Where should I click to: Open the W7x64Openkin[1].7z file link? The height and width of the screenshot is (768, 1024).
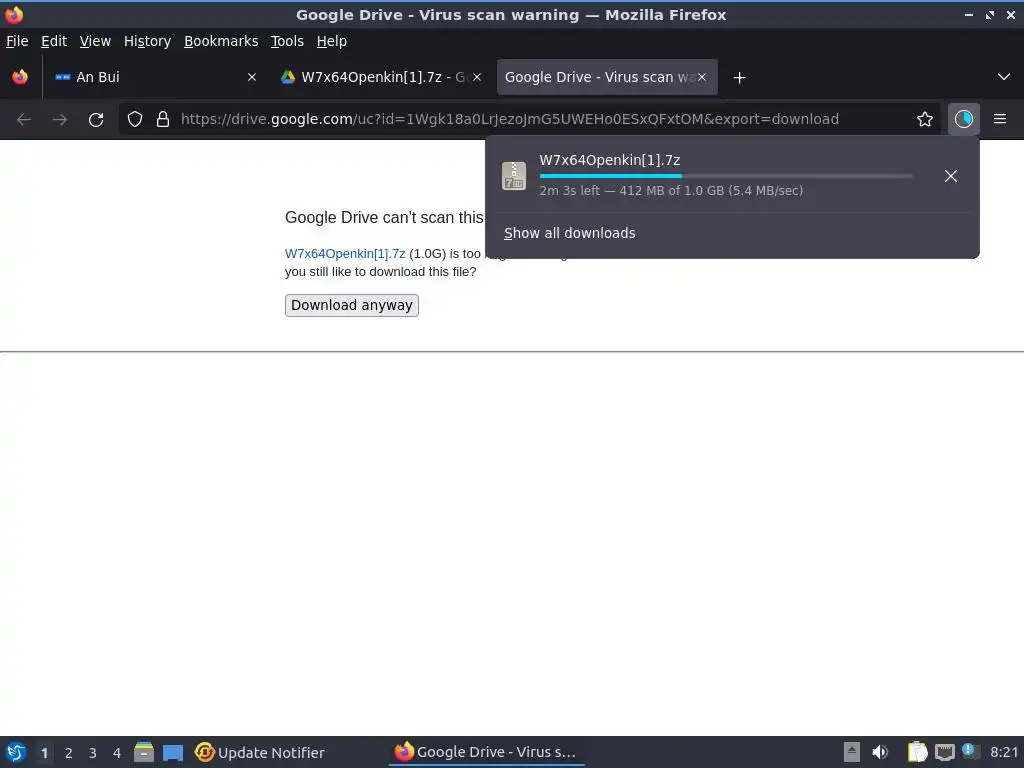[345, 253]
